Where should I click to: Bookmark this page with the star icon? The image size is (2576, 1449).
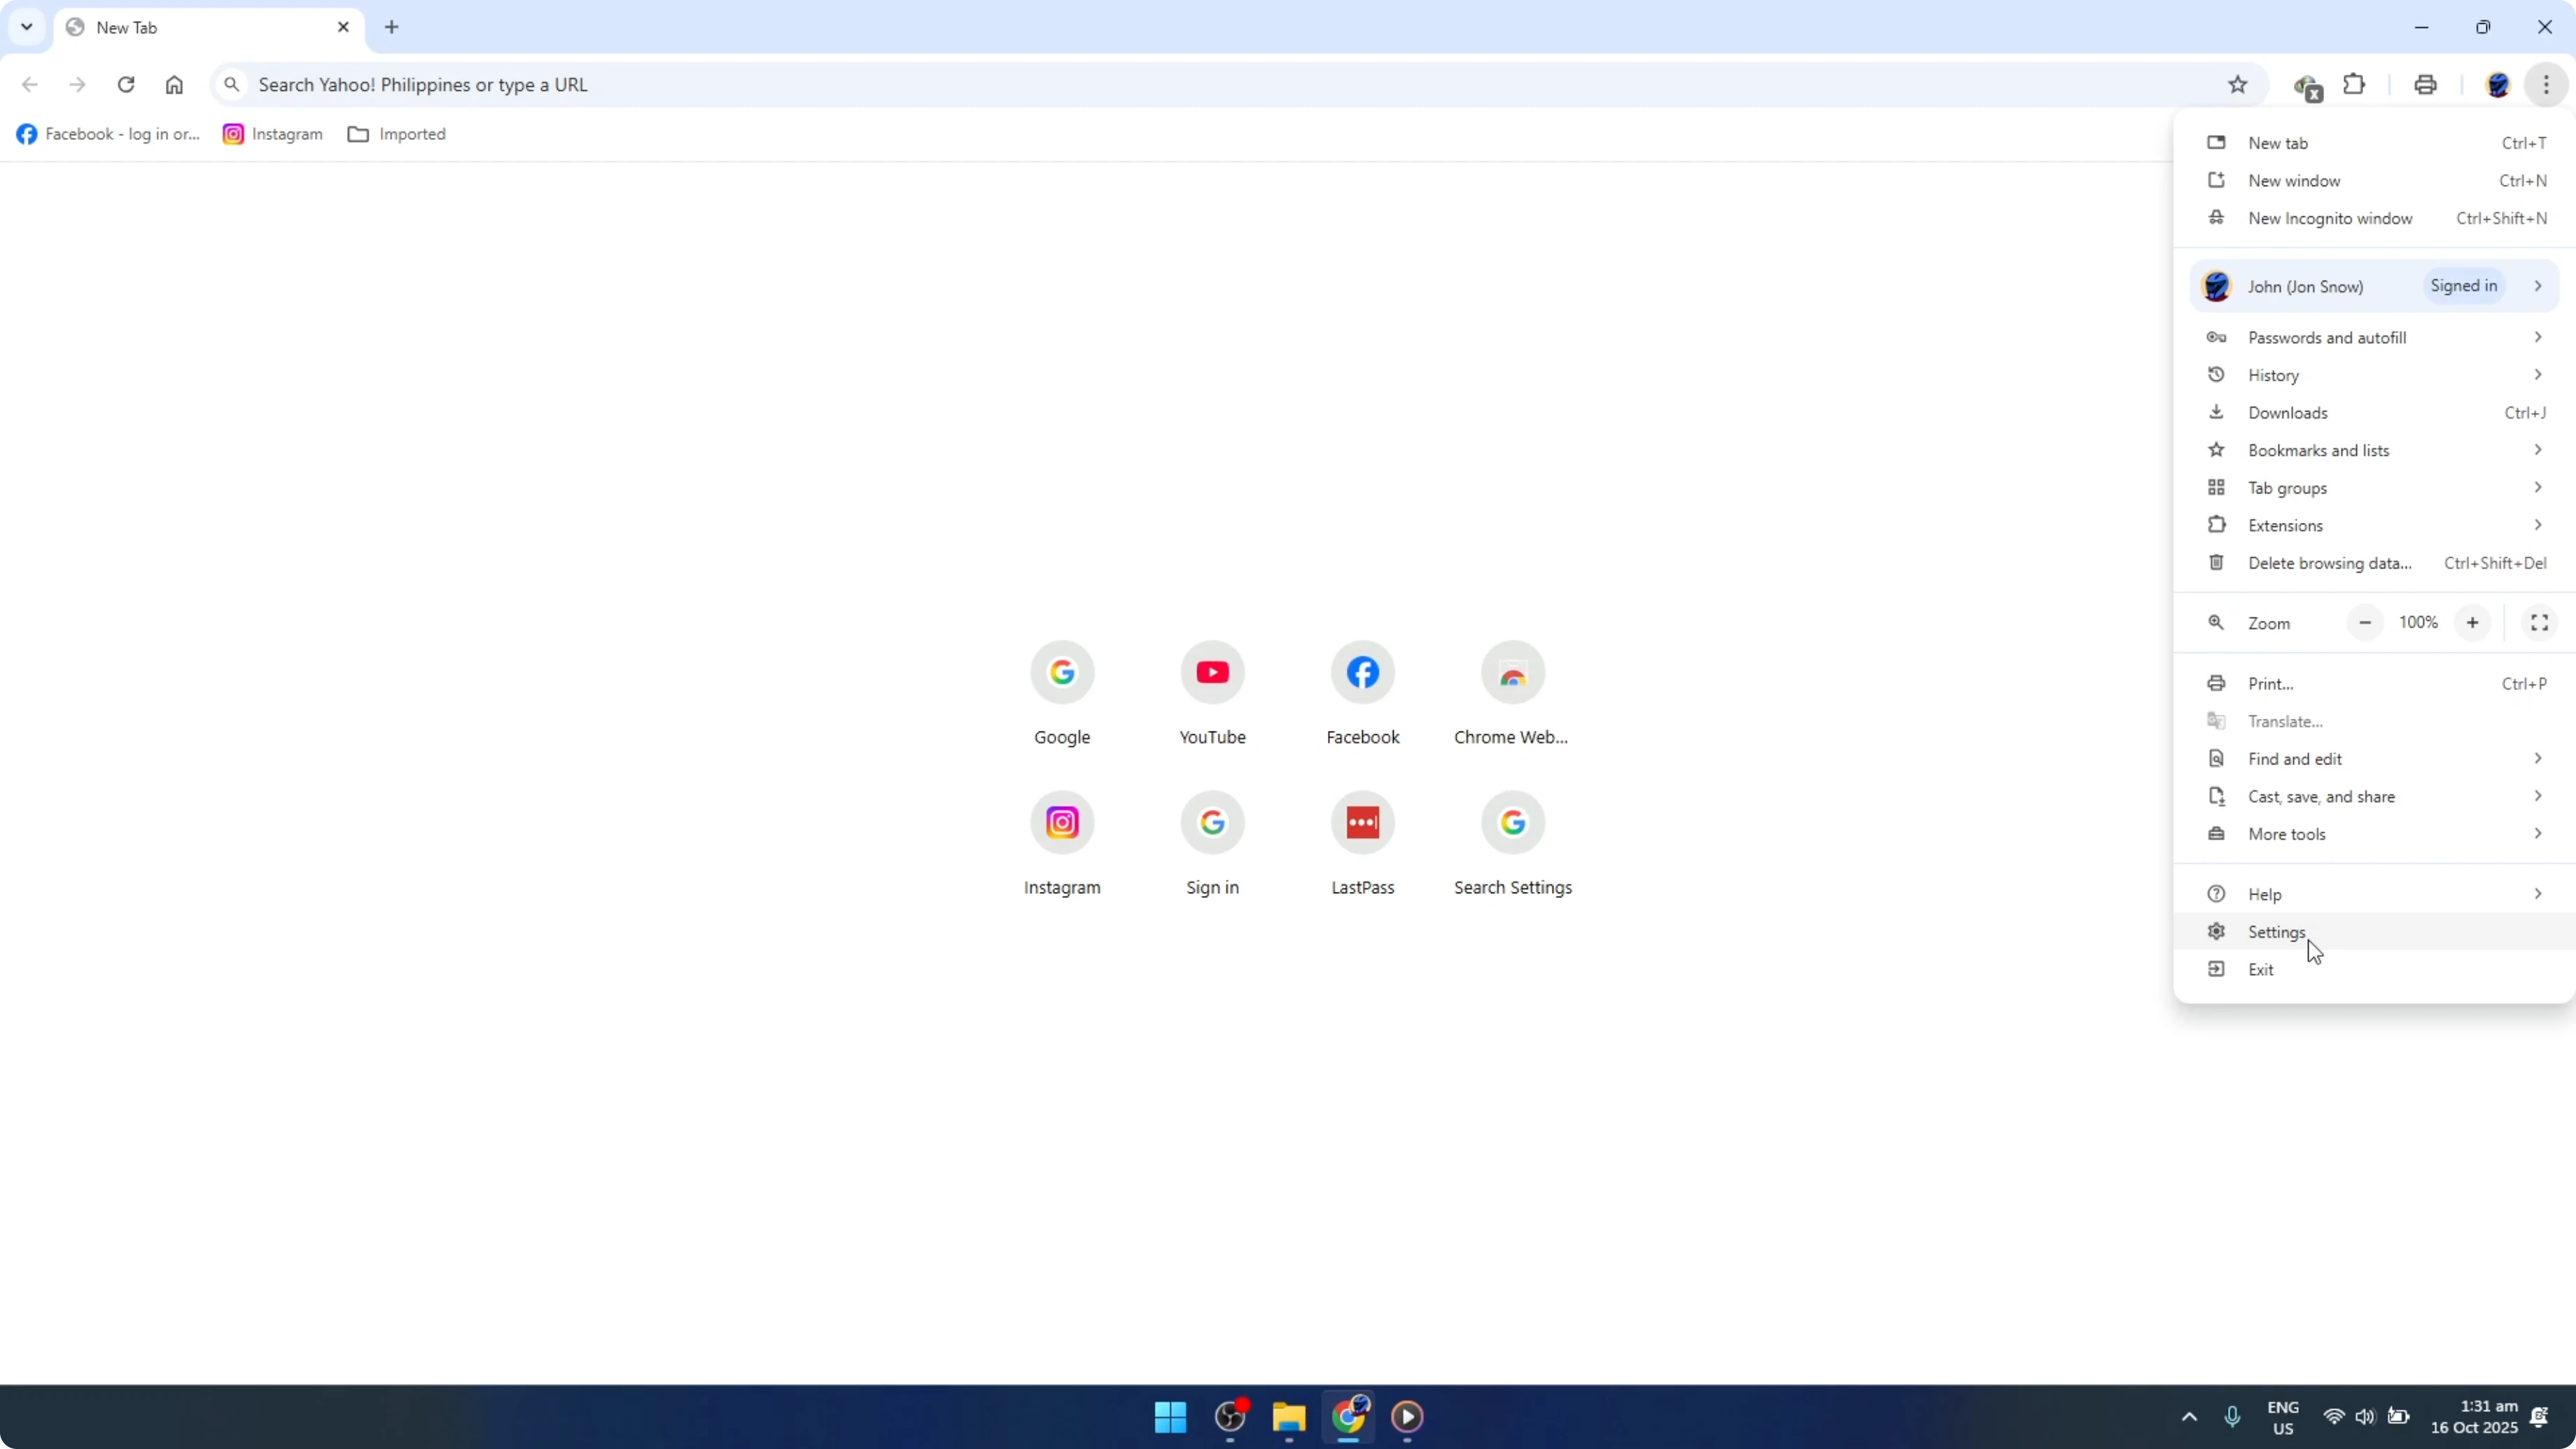2238,85
